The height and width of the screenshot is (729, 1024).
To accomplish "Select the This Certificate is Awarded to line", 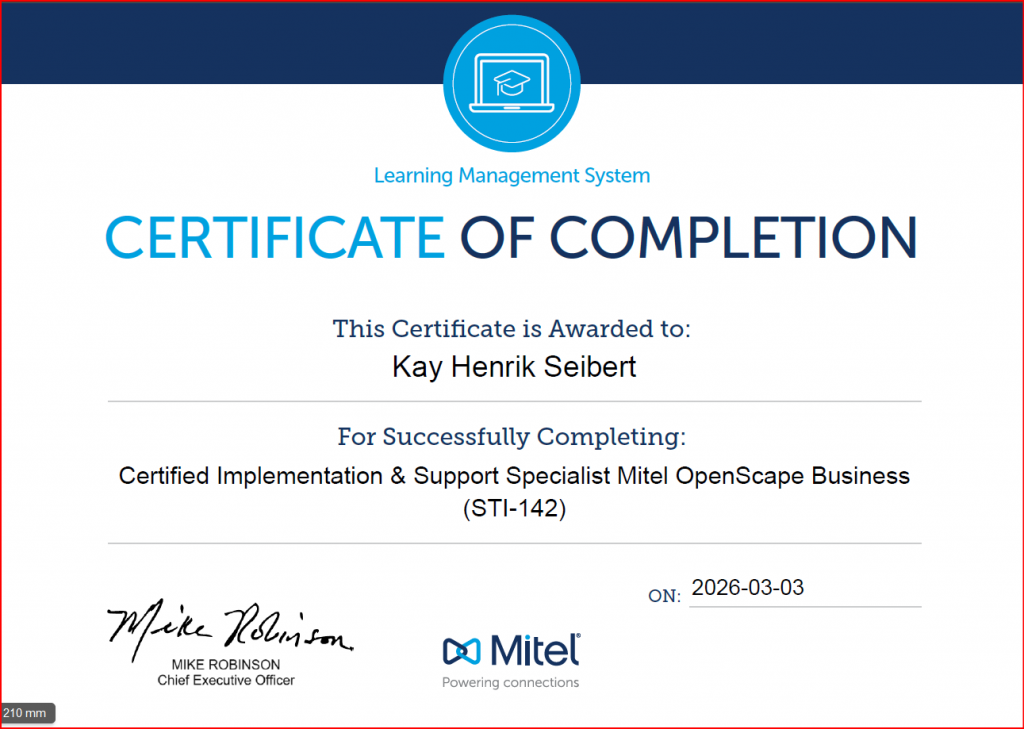I will 511,328.
